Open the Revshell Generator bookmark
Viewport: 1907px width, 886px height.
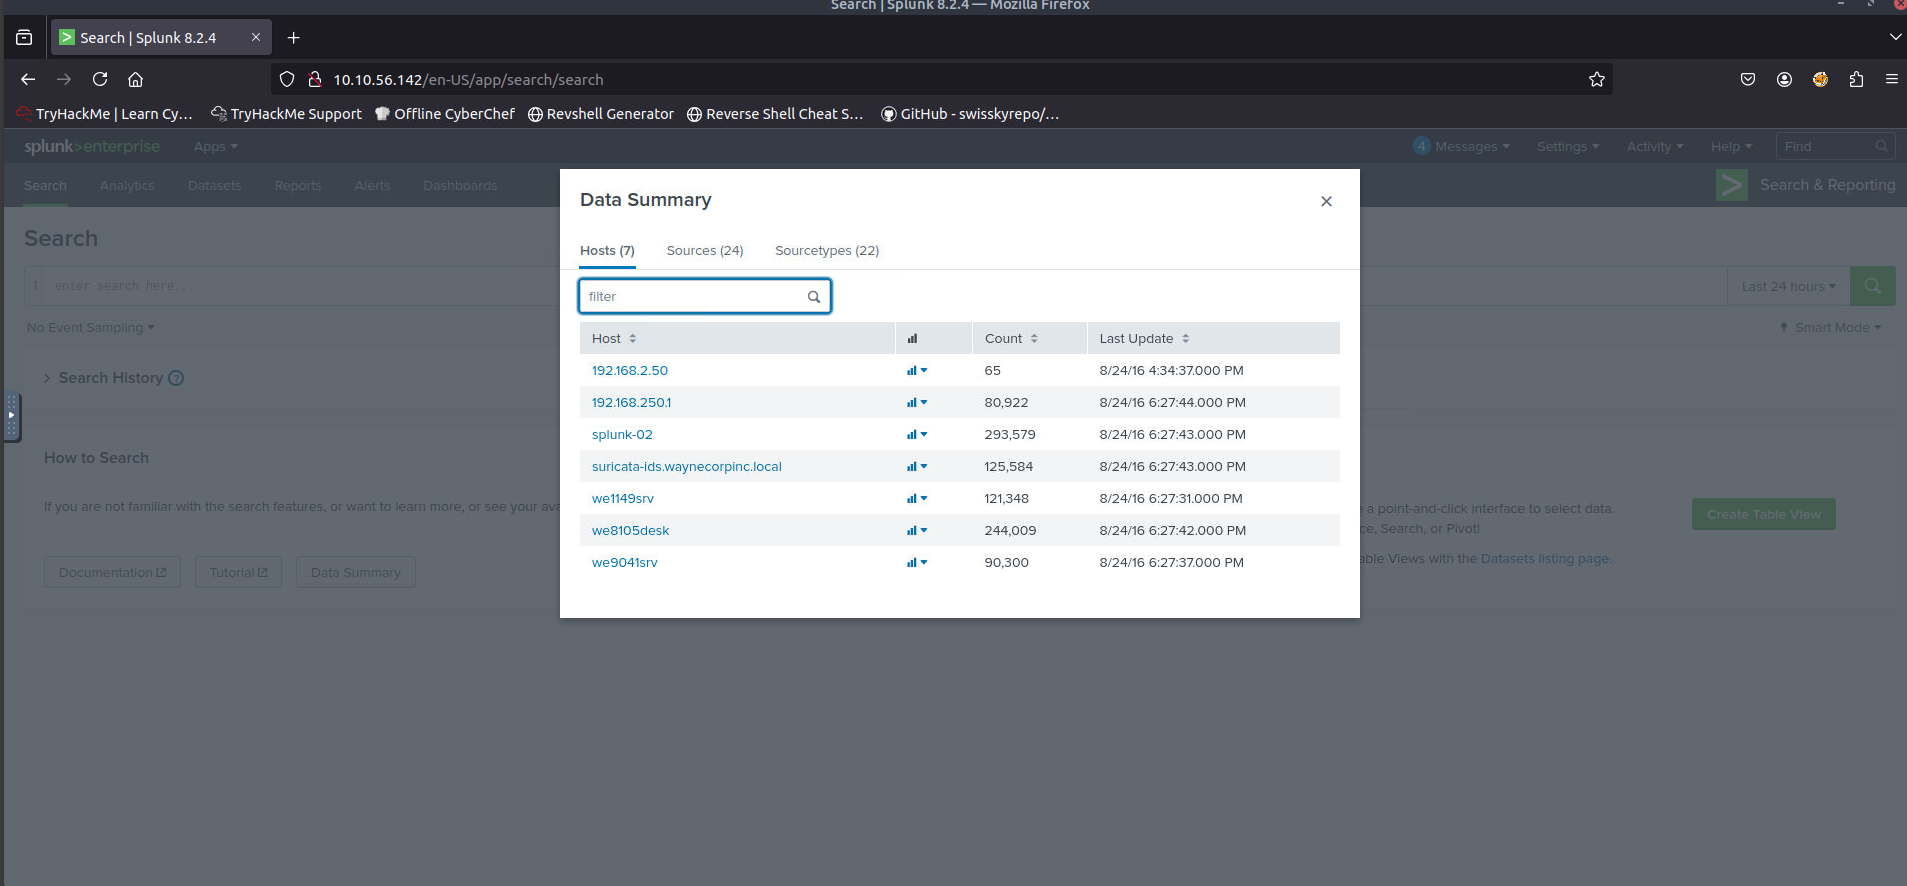[x=601, y=114]
